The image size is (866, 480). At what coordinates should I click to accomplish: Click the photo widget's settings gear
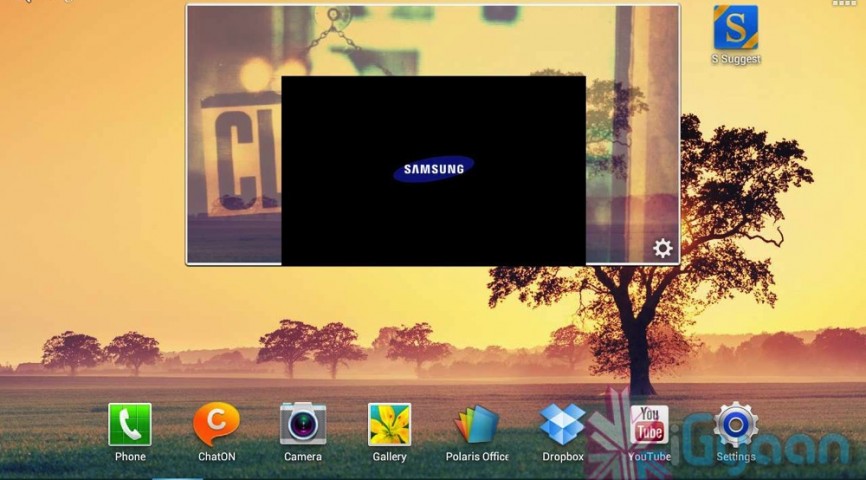point(662,248)
